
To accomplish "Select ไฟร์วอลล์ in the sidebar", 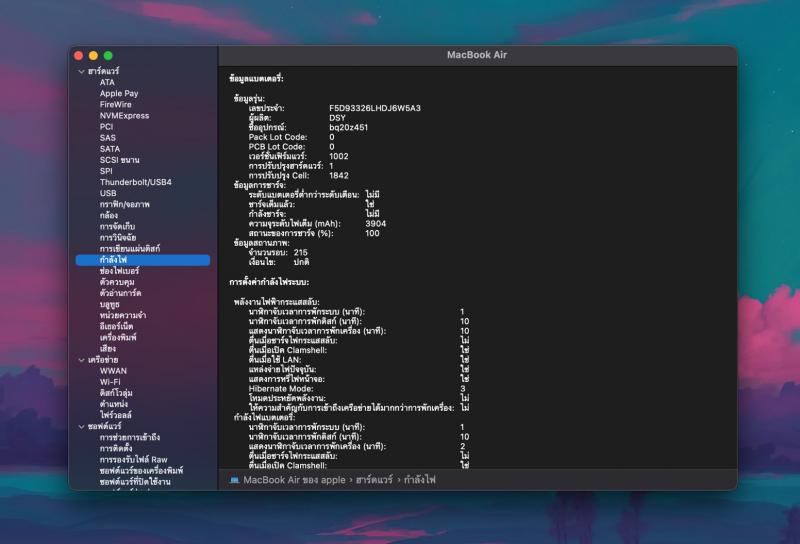I will [x=115, y=415].
